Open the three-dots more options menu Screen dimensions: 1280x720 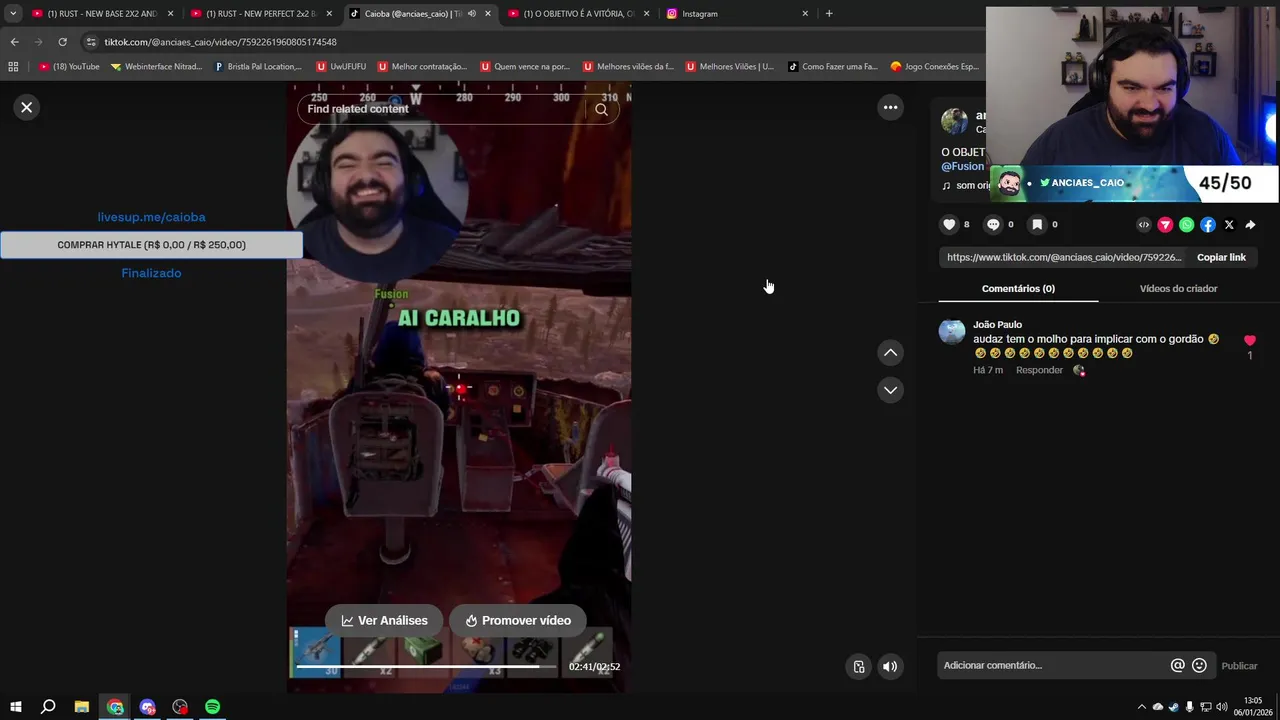[x=890, y=107]
